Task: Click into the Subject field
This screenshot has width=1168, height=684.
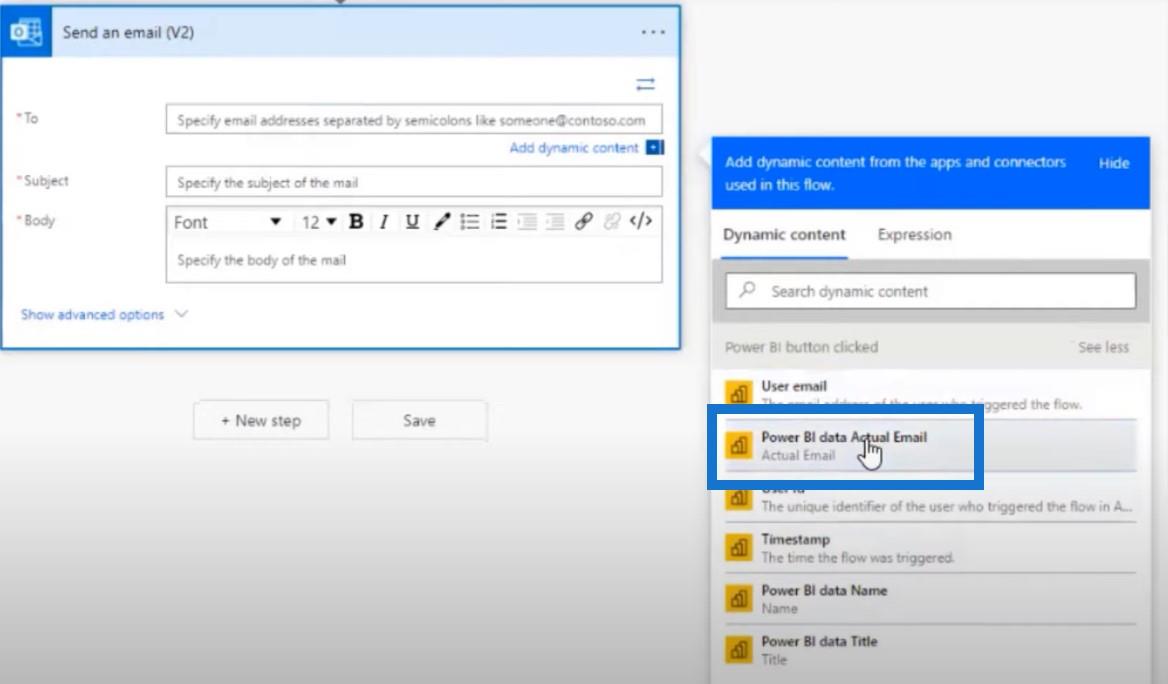Action: tap(414, 183)
